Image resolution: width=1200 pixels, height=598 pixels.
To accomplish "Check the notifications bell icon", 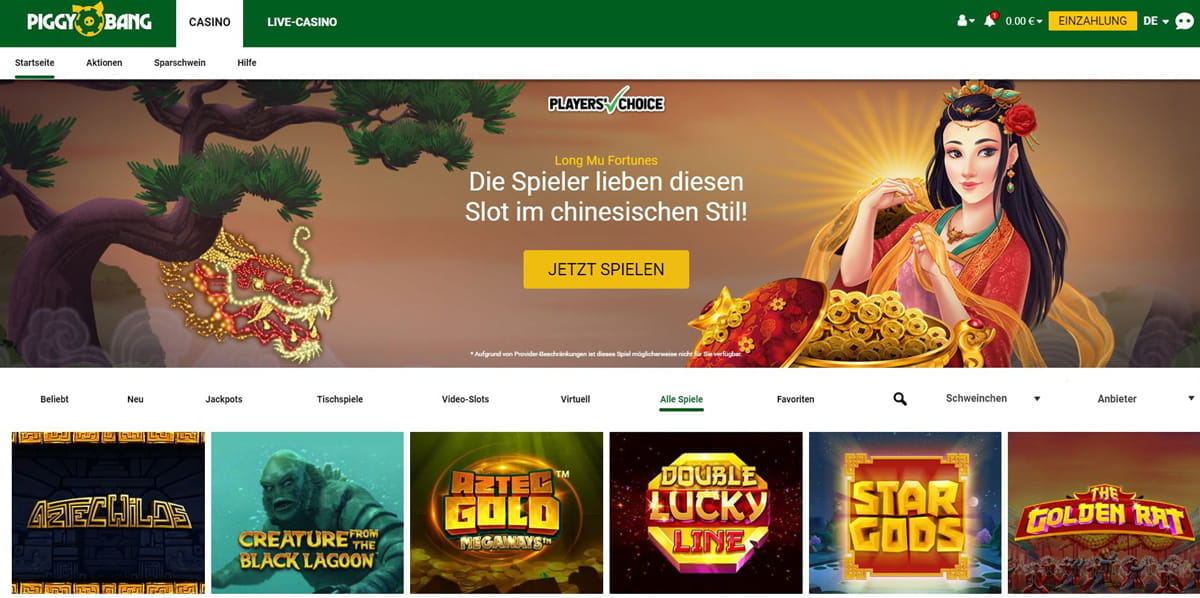I will [x=990, y=20].
